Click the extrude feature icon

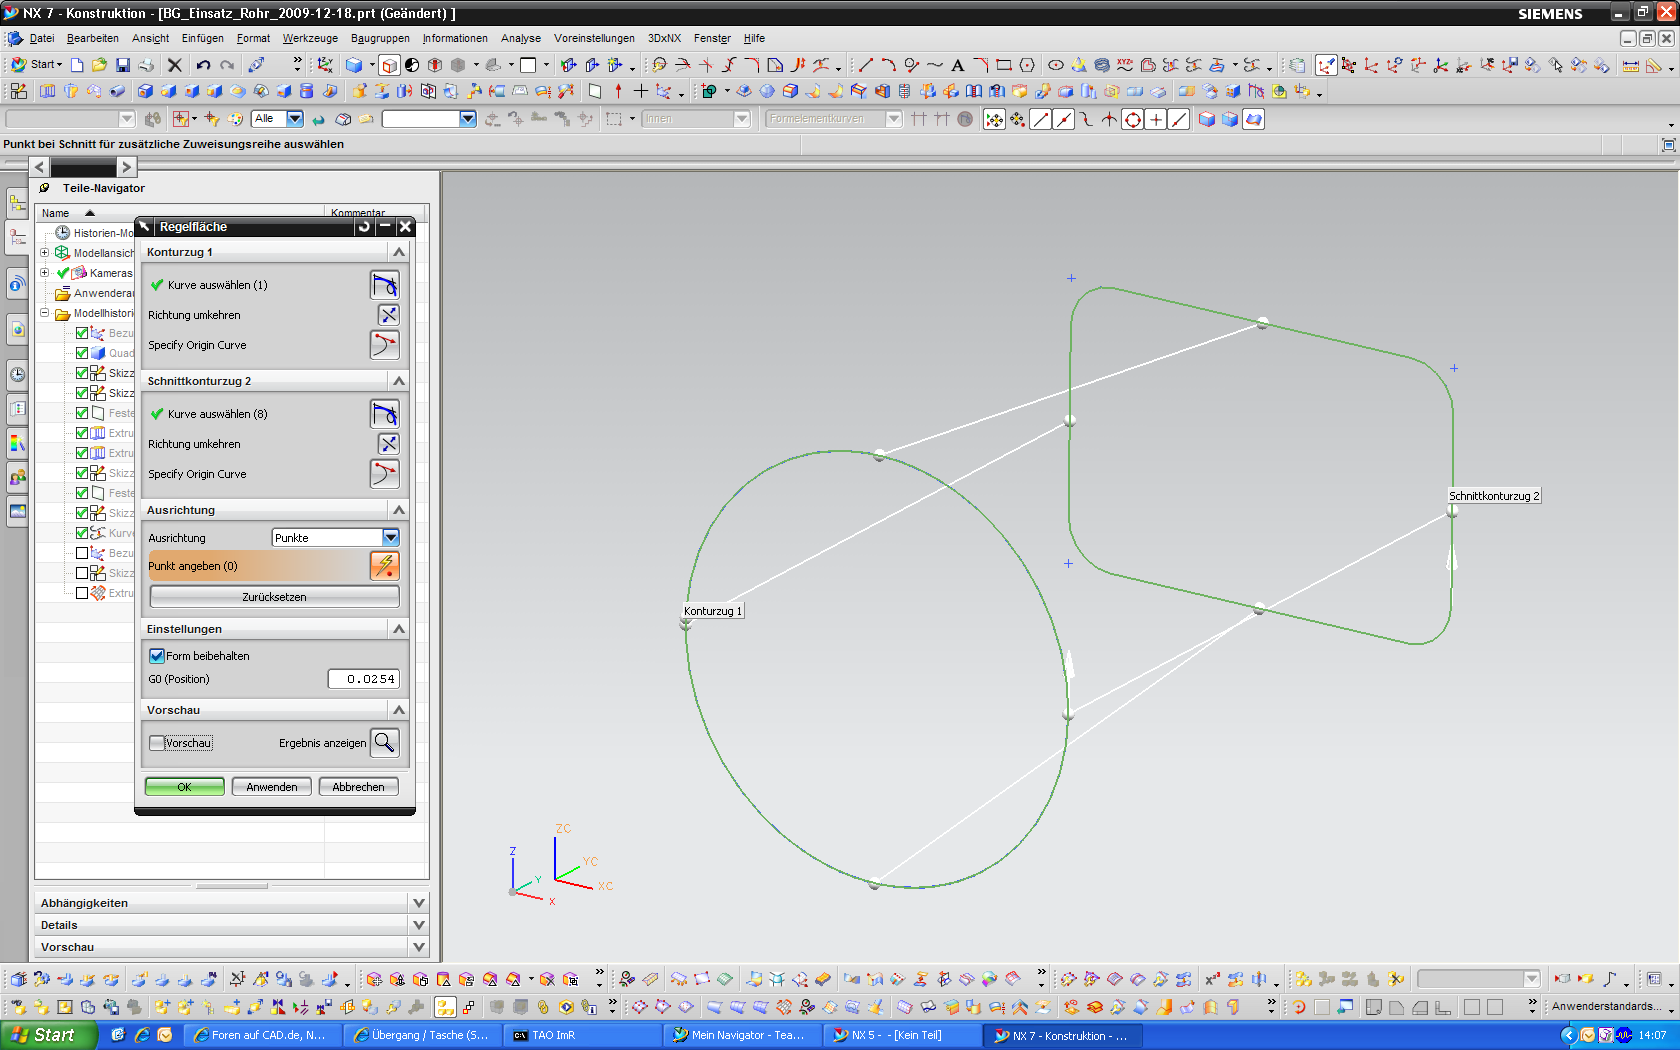[47, 92]
